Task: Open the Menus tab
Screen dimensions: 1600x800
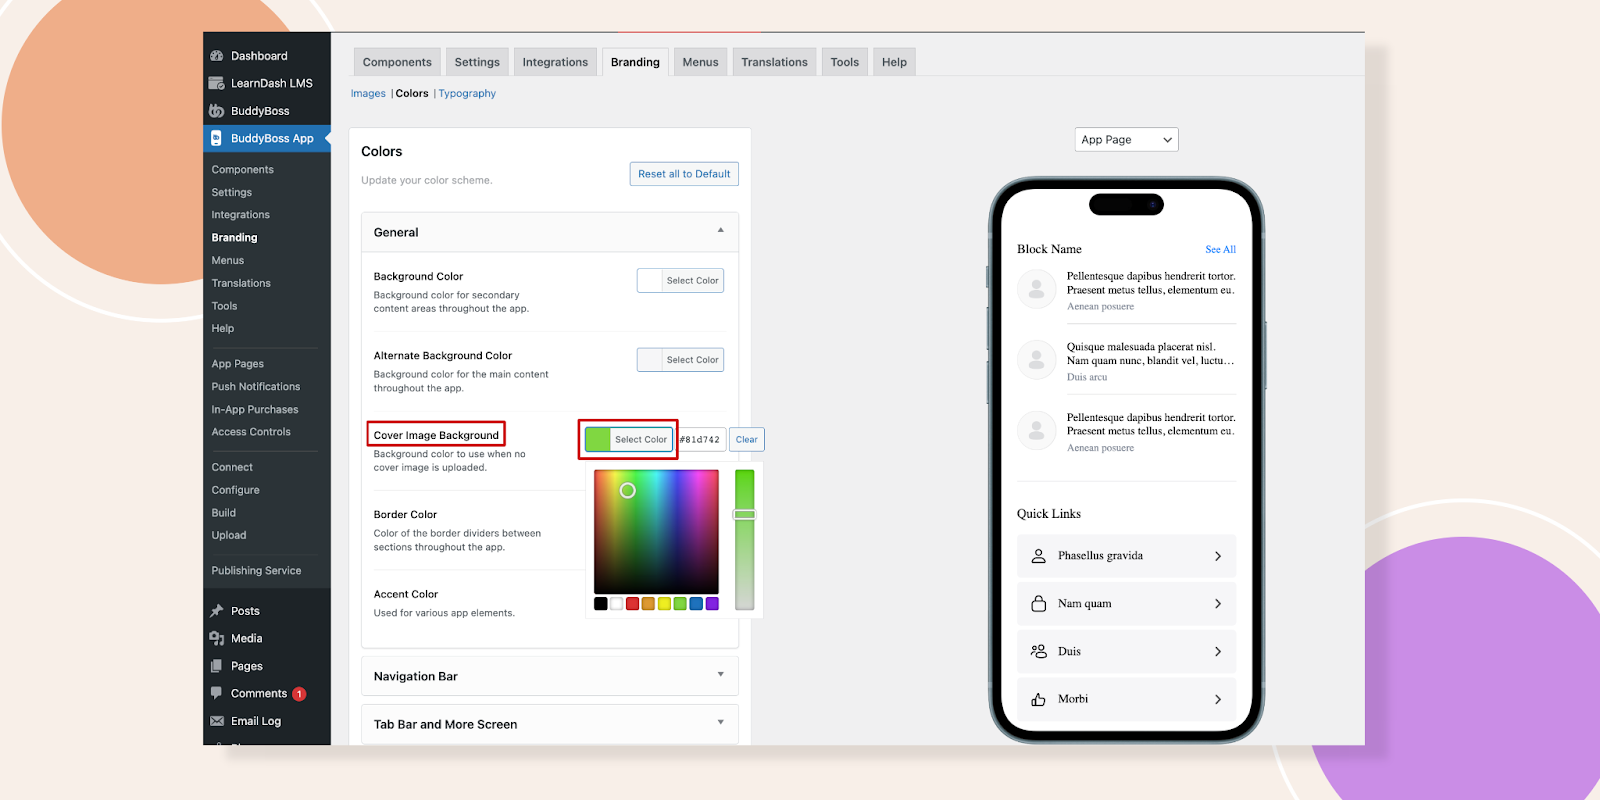Action: tap(700, 62)
